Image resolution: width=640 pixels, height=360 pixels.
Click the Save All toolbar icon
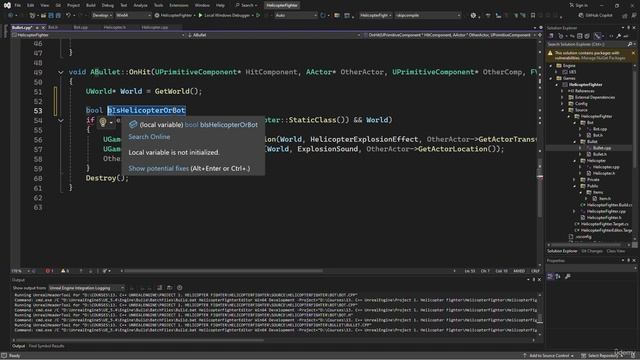(x=58, y=16)
